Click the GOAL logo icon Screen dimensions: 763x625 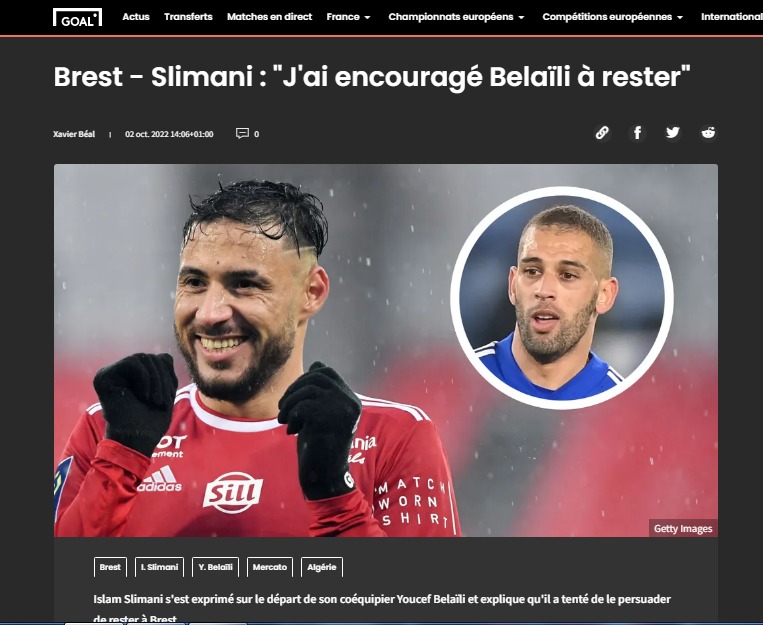77,17
